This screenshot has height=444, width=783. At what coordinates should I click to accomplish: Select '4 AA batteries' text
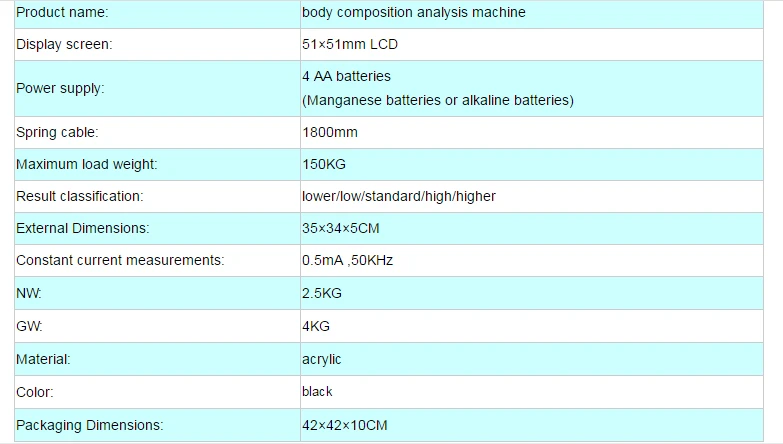click(346, 76)
